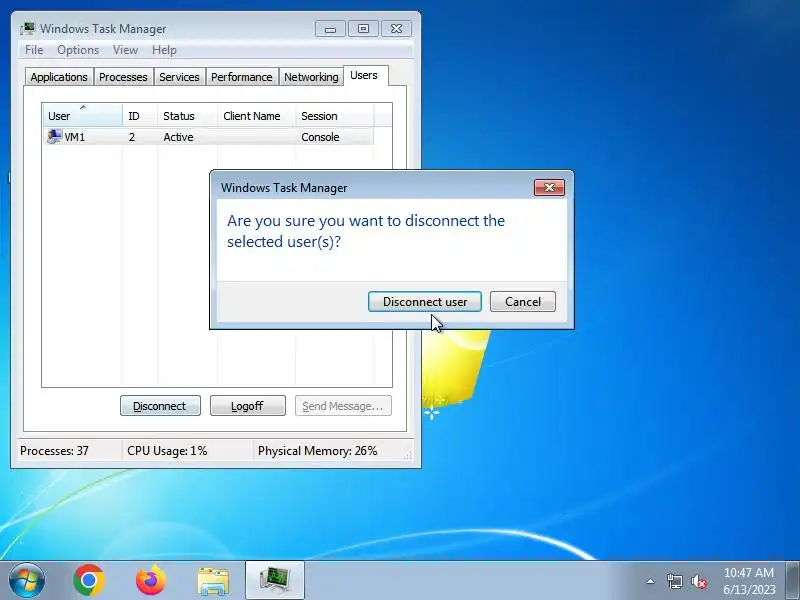
Task: Open the Windows Start menu
Action: pyautogui.click(x=27, y=581)
